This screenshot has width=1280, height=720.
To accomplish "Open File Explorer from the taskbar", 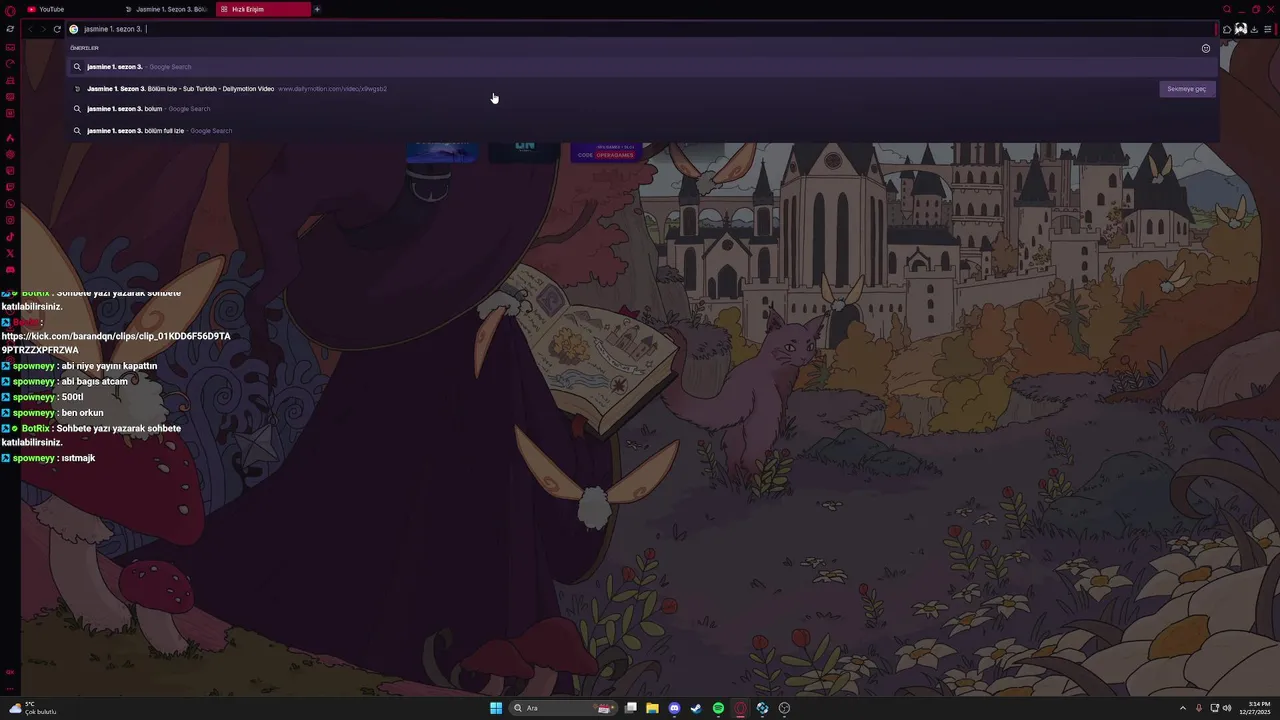I will tap(652, 708).
